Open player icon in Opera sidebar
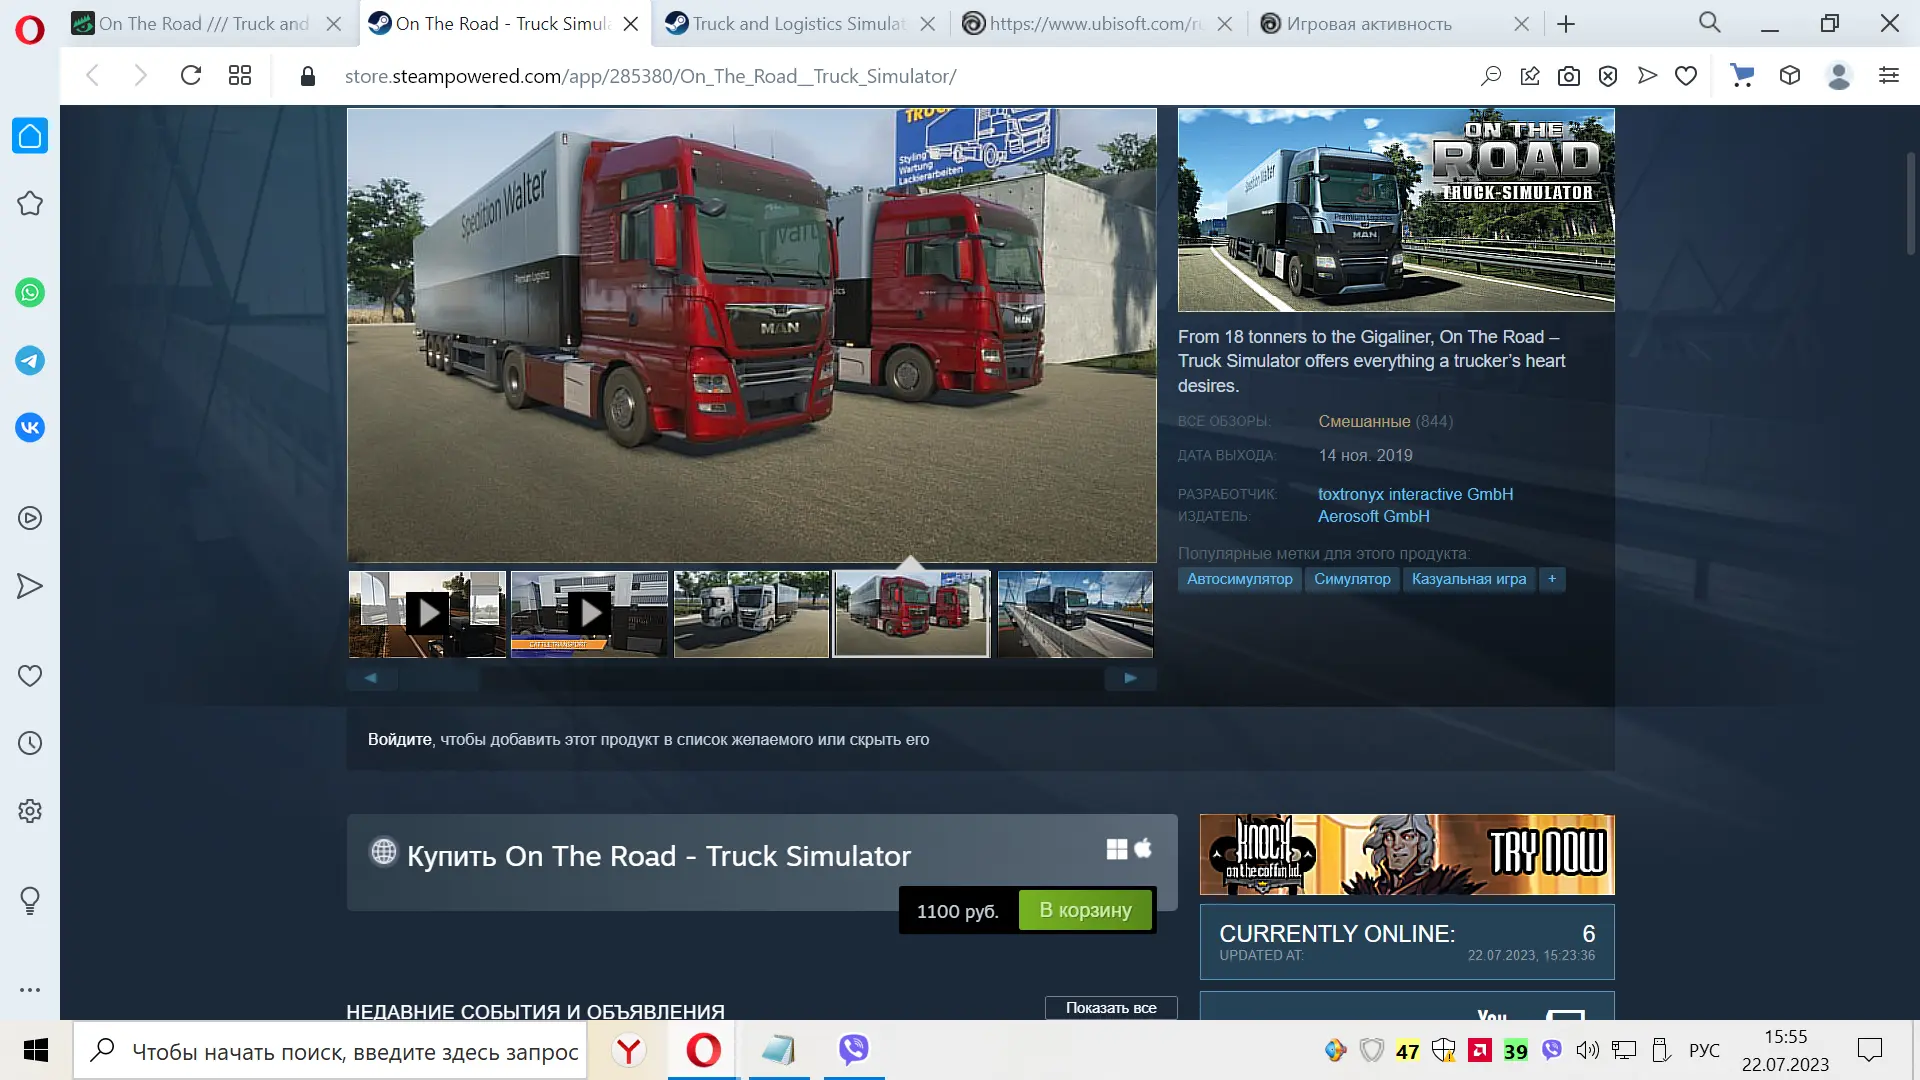Screen dimensions: 1920x1080 (30, 518)
